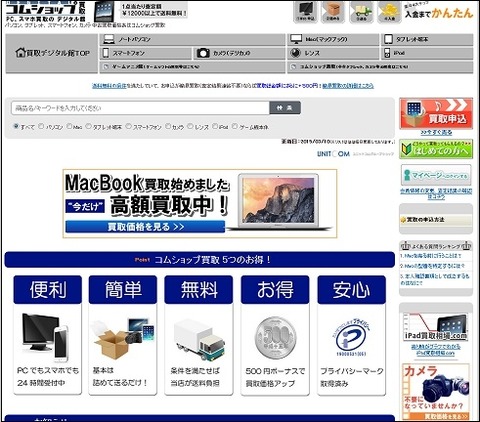This screenshot has width=480, height=422.
Task: Select the パソコン radio button
Action: pyautogui.click(x=41, y=126)
